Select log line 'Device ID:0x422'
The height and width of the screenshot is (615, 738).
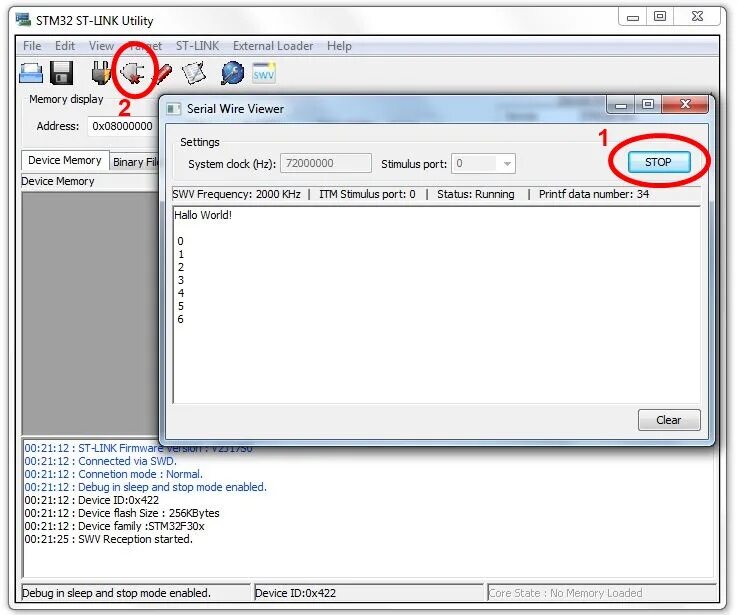coord(92,500)
